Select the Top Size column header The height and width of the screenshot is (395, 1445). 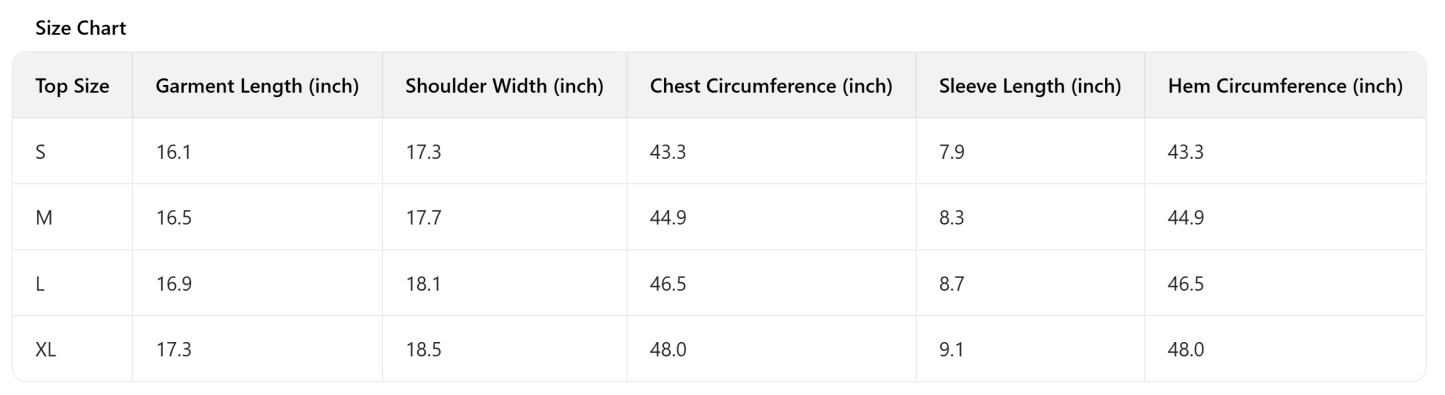coord(72,86)
